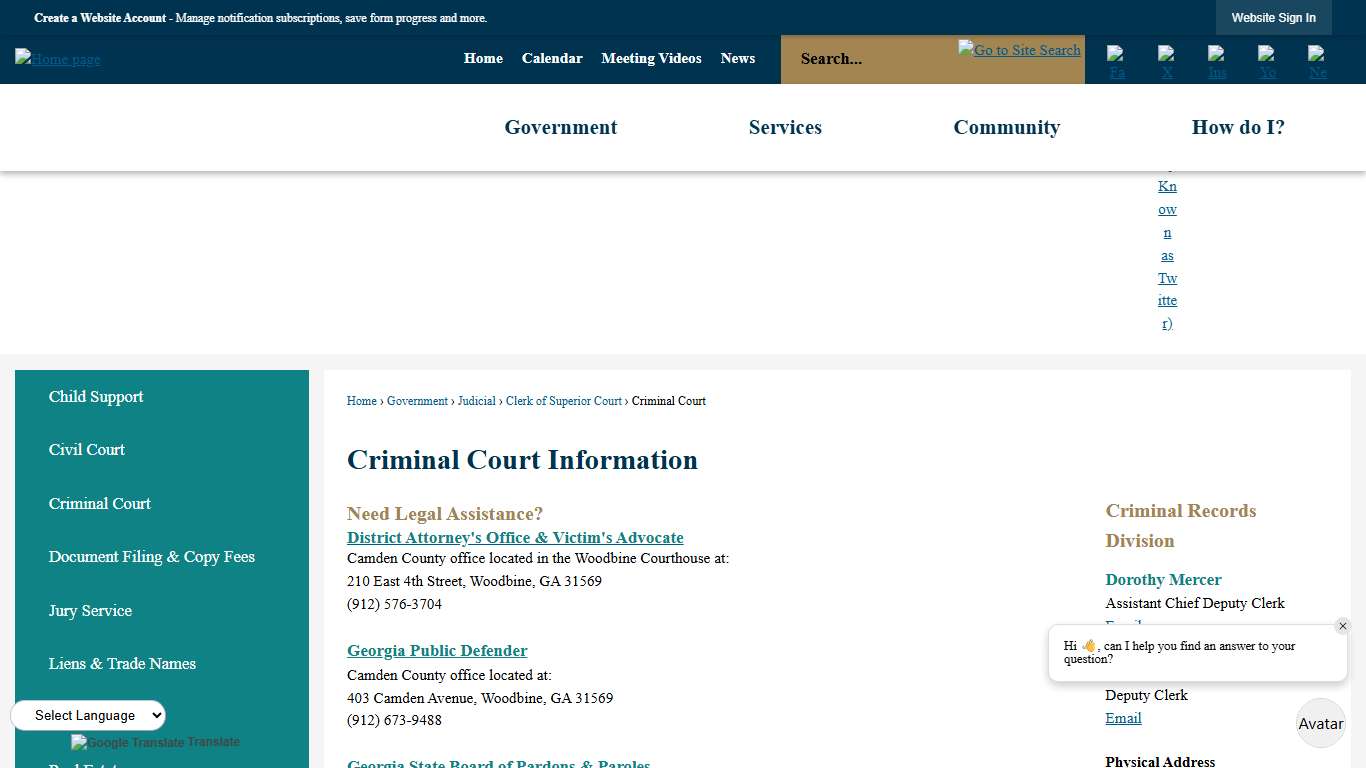Open the Georgia Public Defender link
The image size is (1366, 768).
pos(437,650)
